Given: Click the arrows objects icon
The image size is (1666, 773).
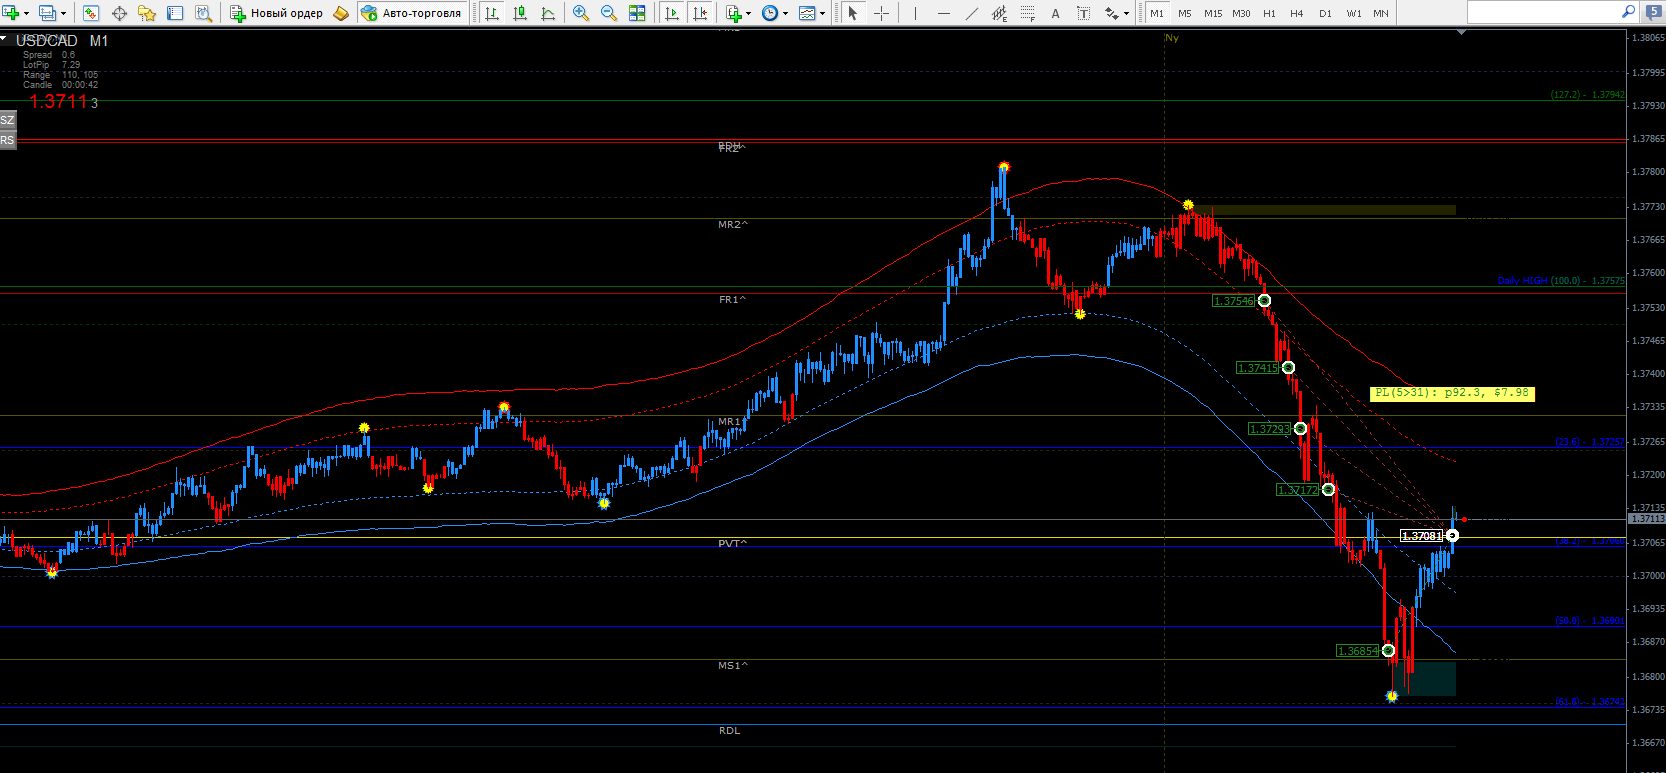Looking at the screenshot, I should point(1110,13).
